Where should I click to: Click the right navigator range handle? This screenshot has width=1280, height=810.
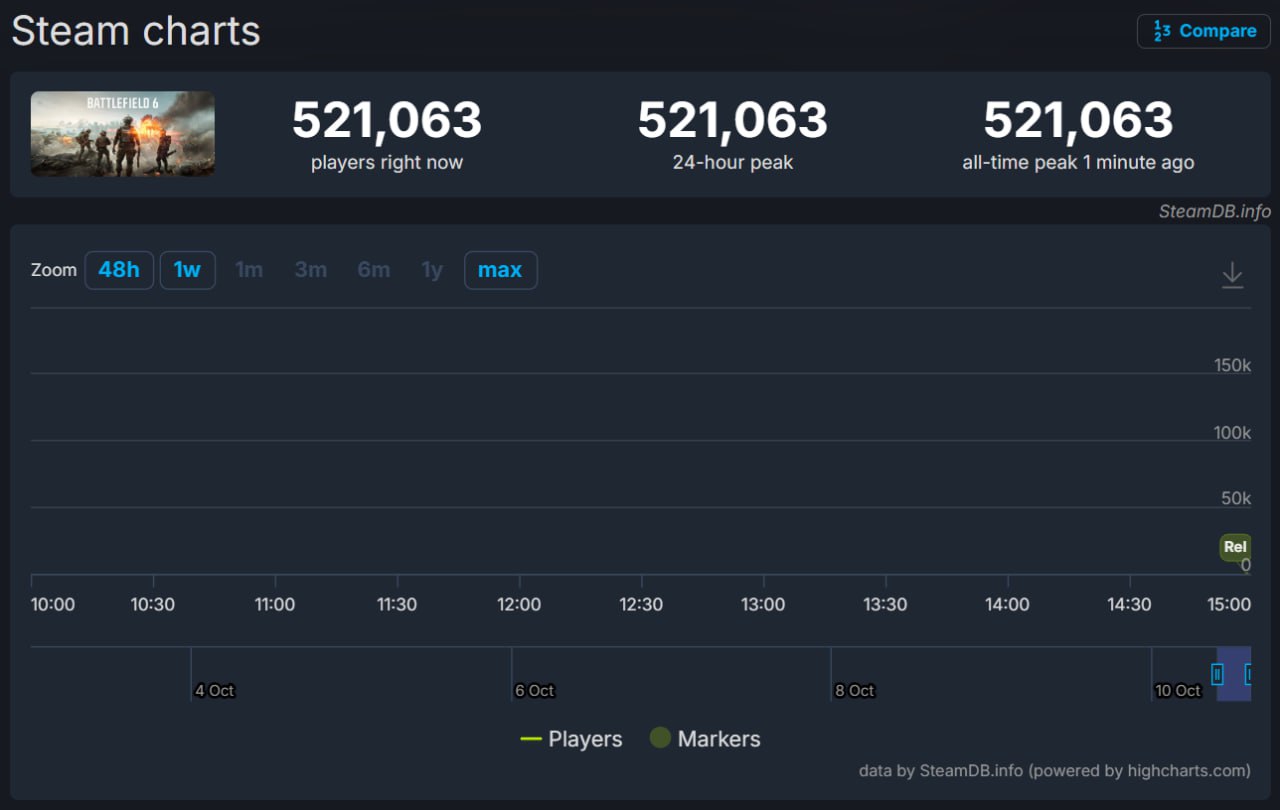[1248, 674]
